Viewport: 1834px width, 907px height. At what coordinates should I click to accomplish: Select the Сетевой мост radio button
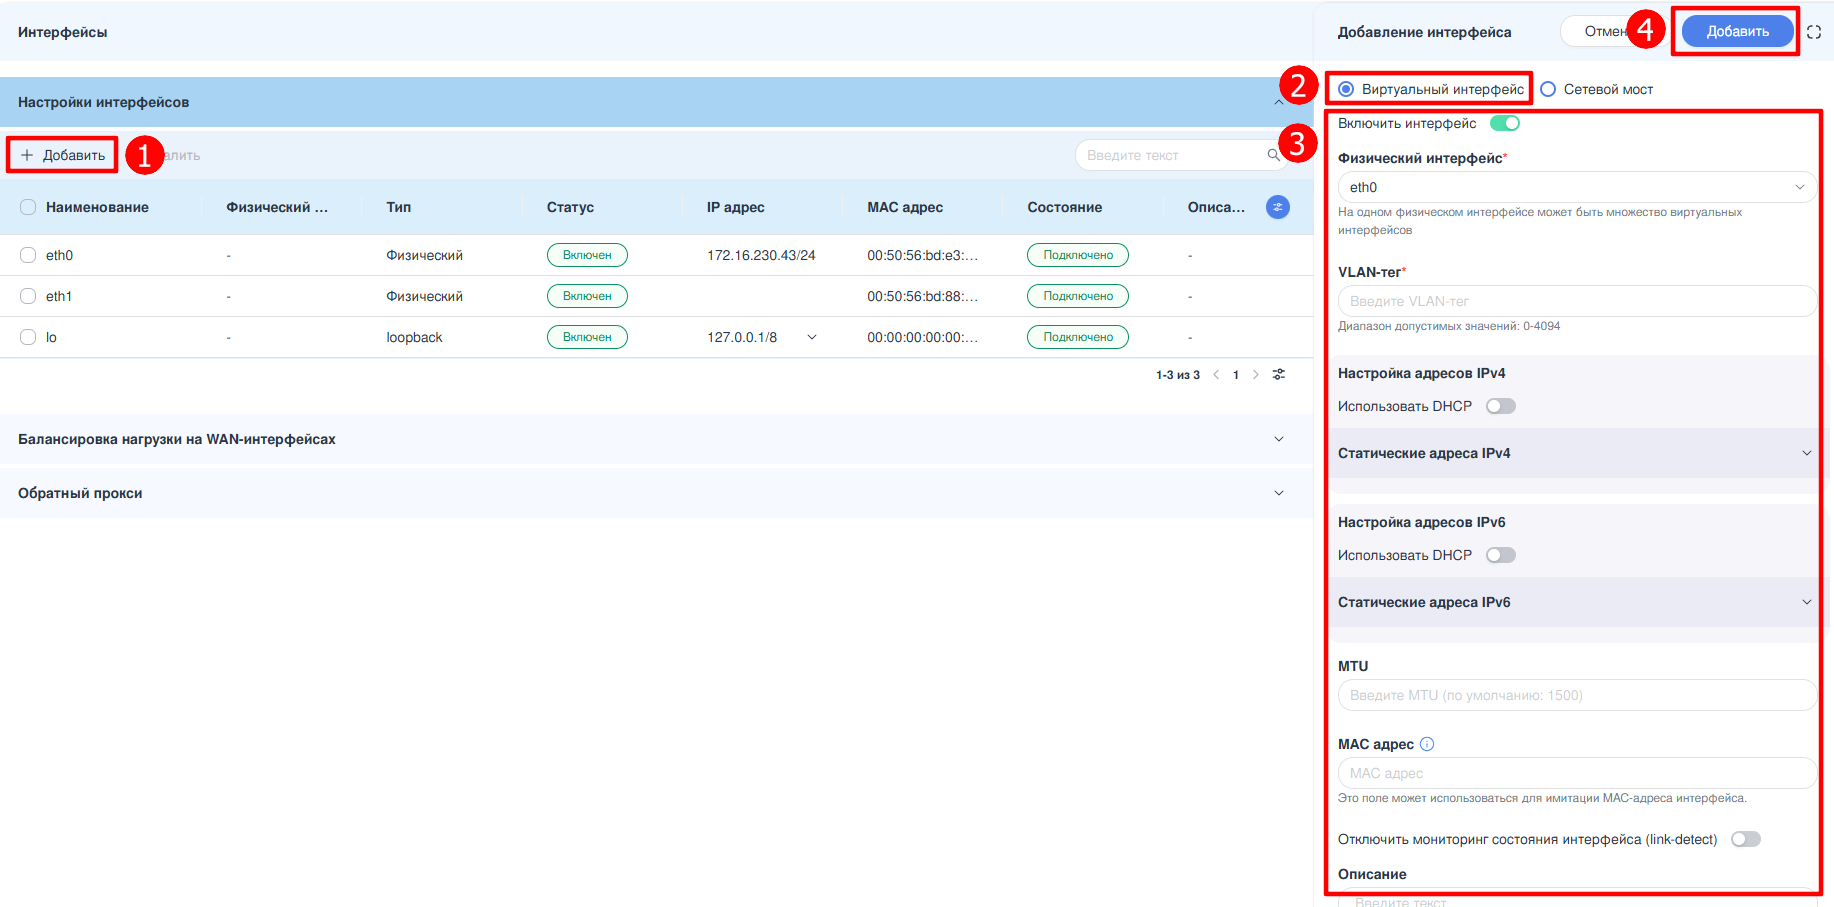coord(1548,89)
